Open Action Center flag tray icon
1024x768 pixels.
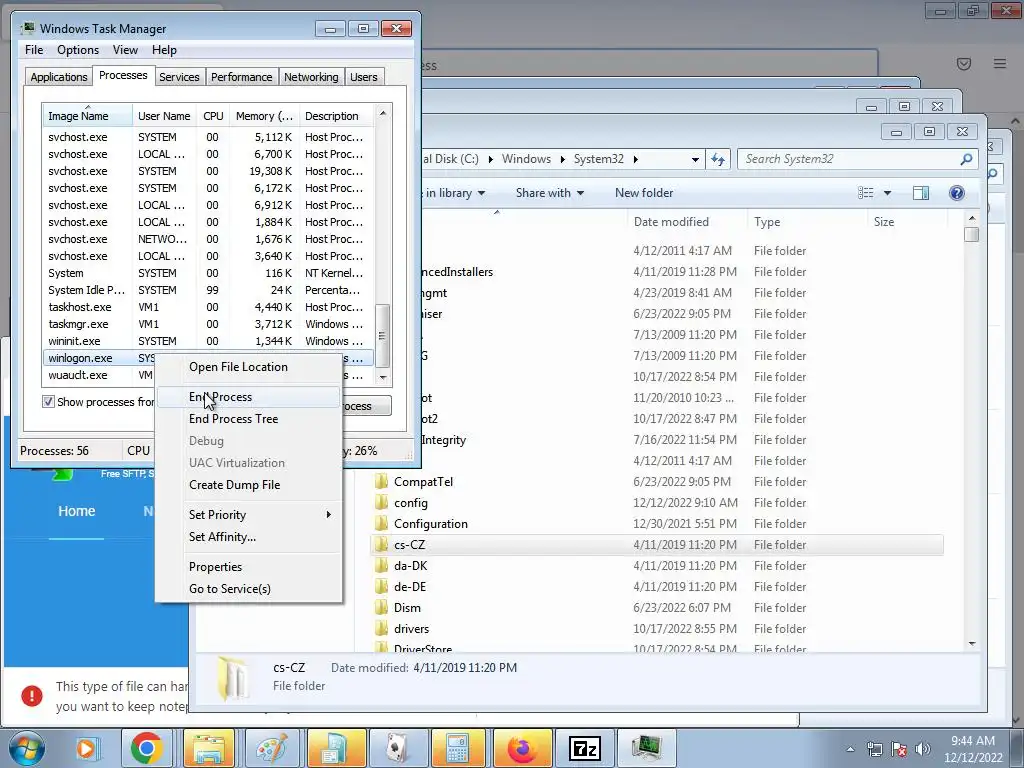pyautogui.click(x=899, y=749)
